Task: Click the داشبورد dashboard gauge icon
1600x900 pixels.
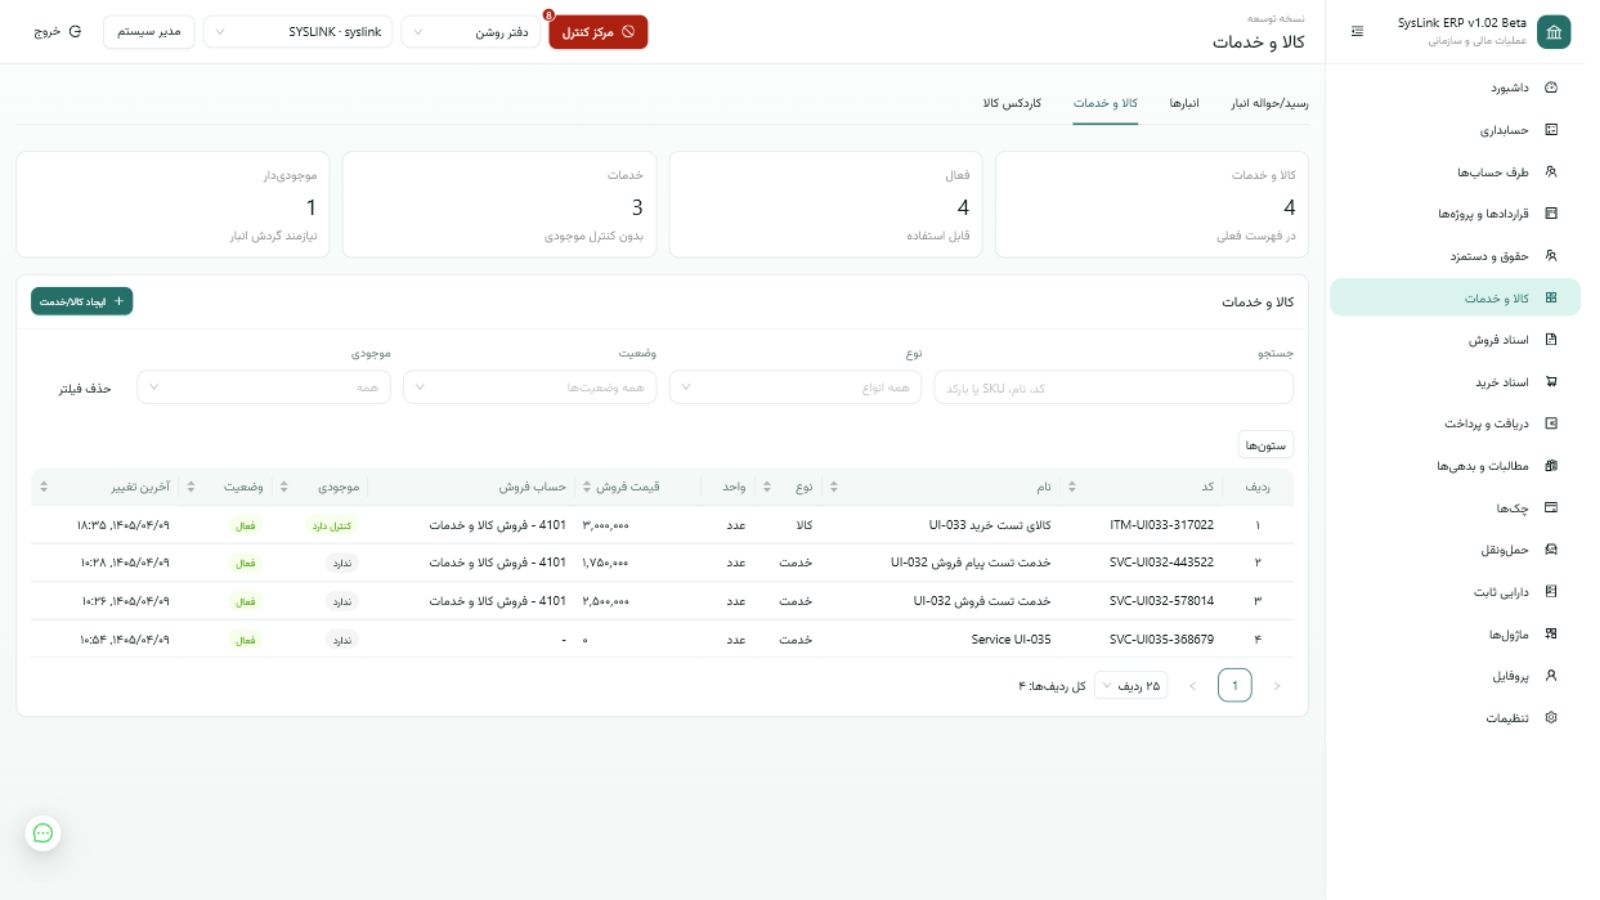Action: (x=1551, y=88)
